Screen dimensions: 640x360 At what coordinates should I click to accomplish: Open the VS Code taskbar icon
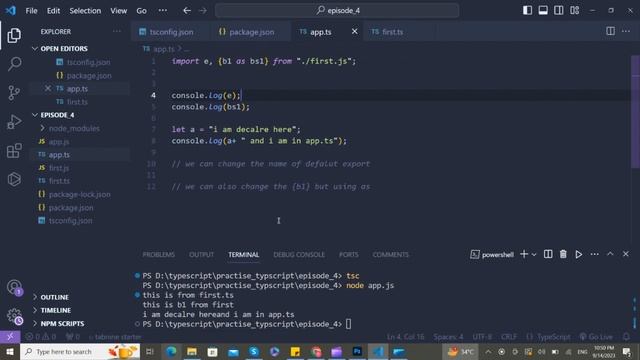[378, 351]
